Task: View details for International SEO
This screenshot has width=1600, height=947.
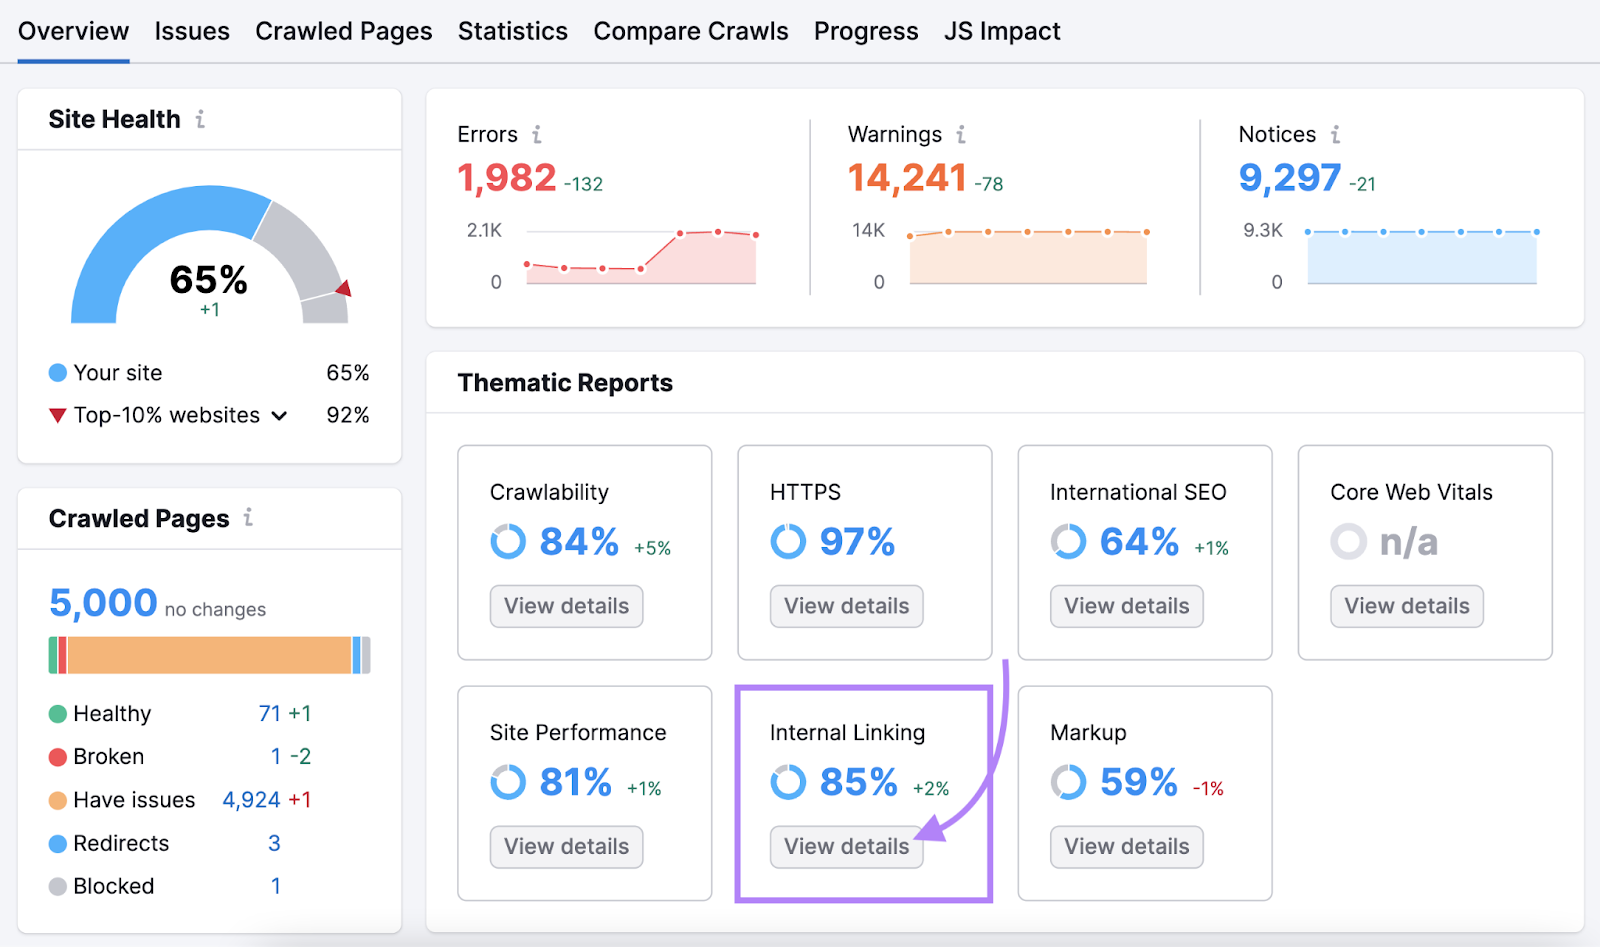Action: point(1126,606)
